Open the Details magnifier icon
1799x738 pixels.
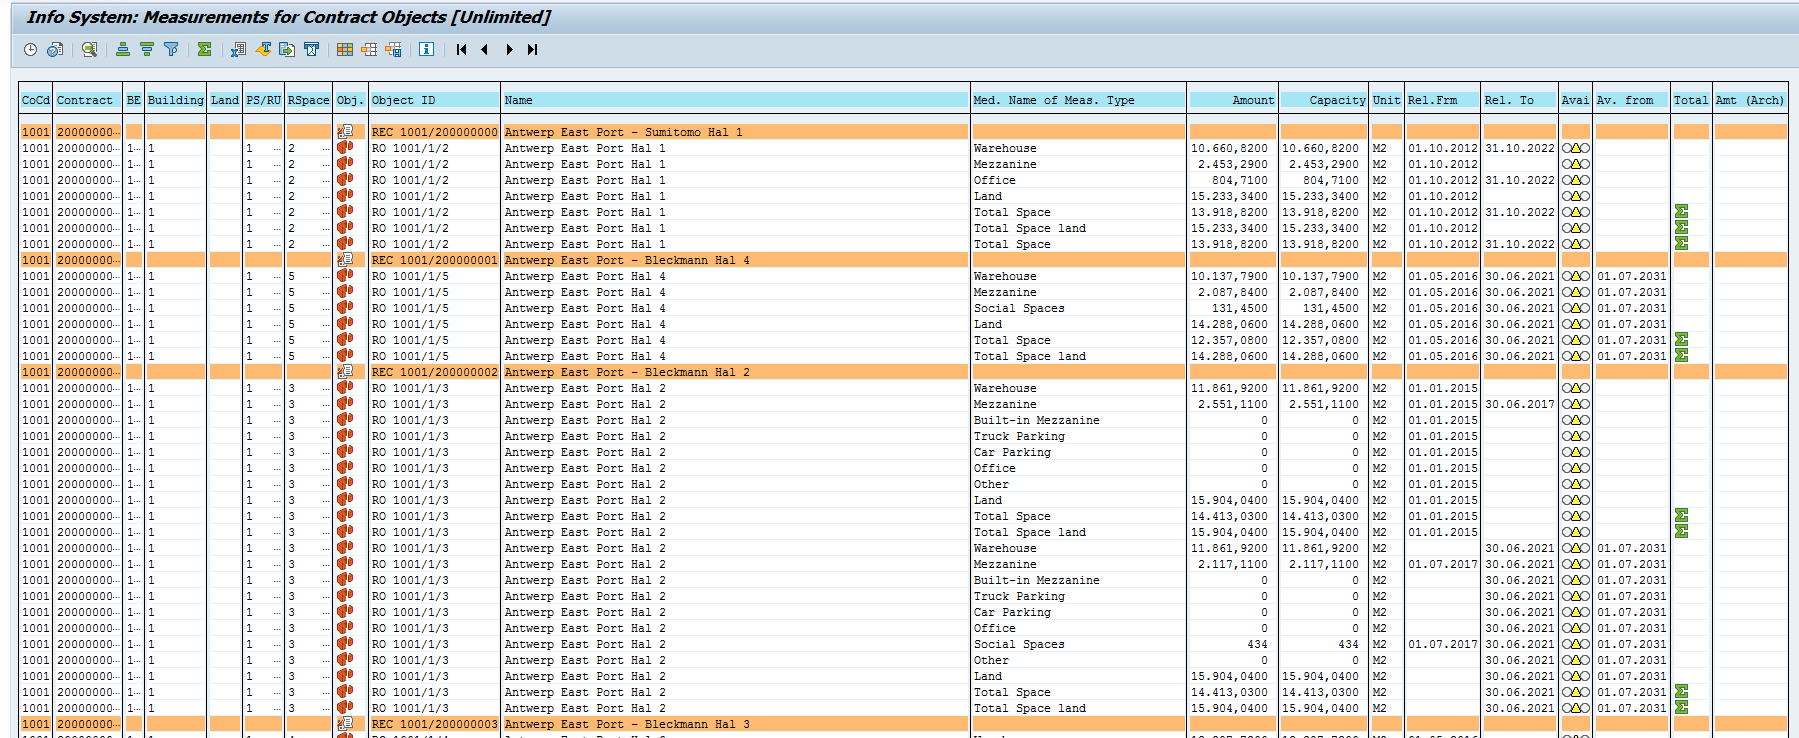point(89,49)
